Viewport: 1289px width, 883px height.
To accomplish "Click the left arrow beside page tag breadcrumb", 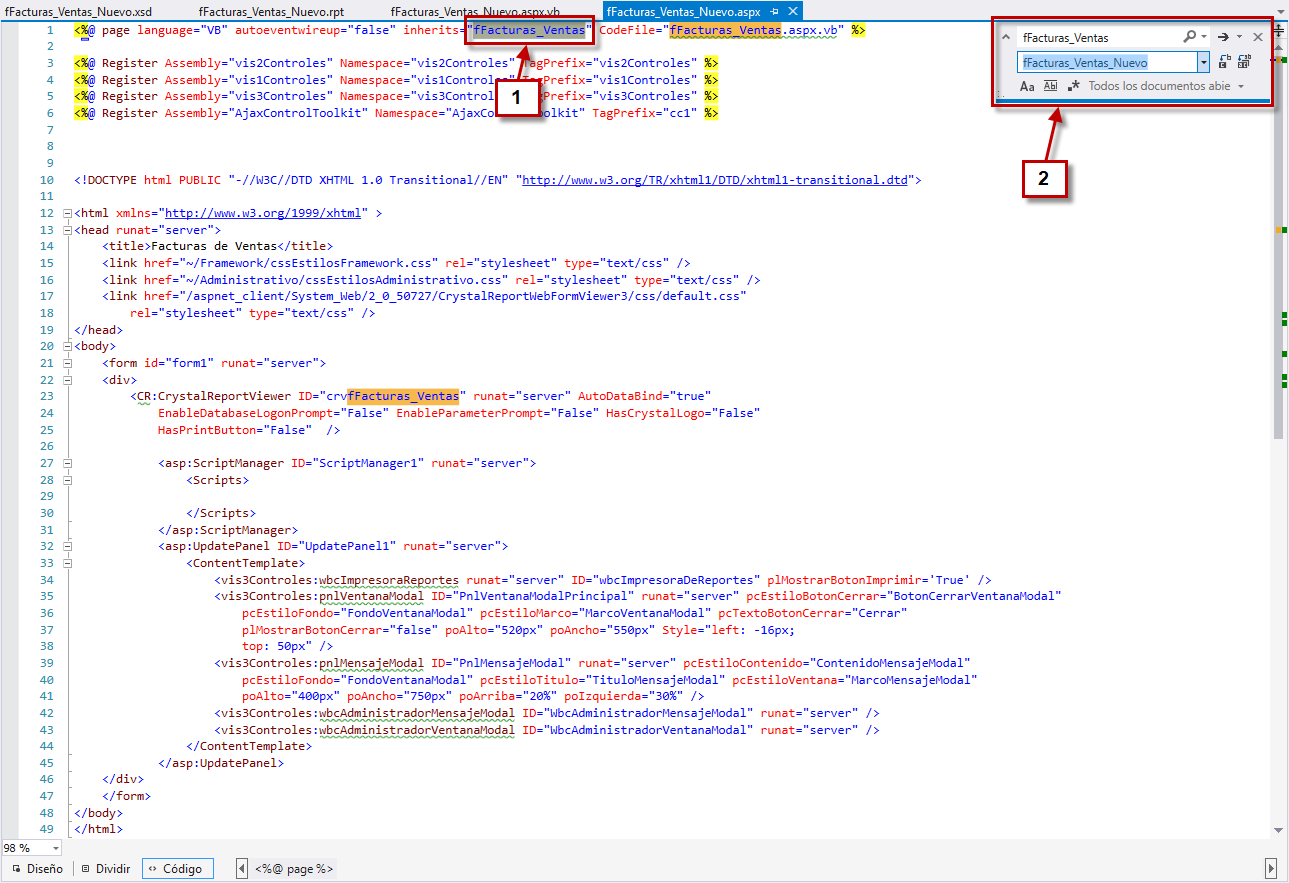I will (242, 869).
